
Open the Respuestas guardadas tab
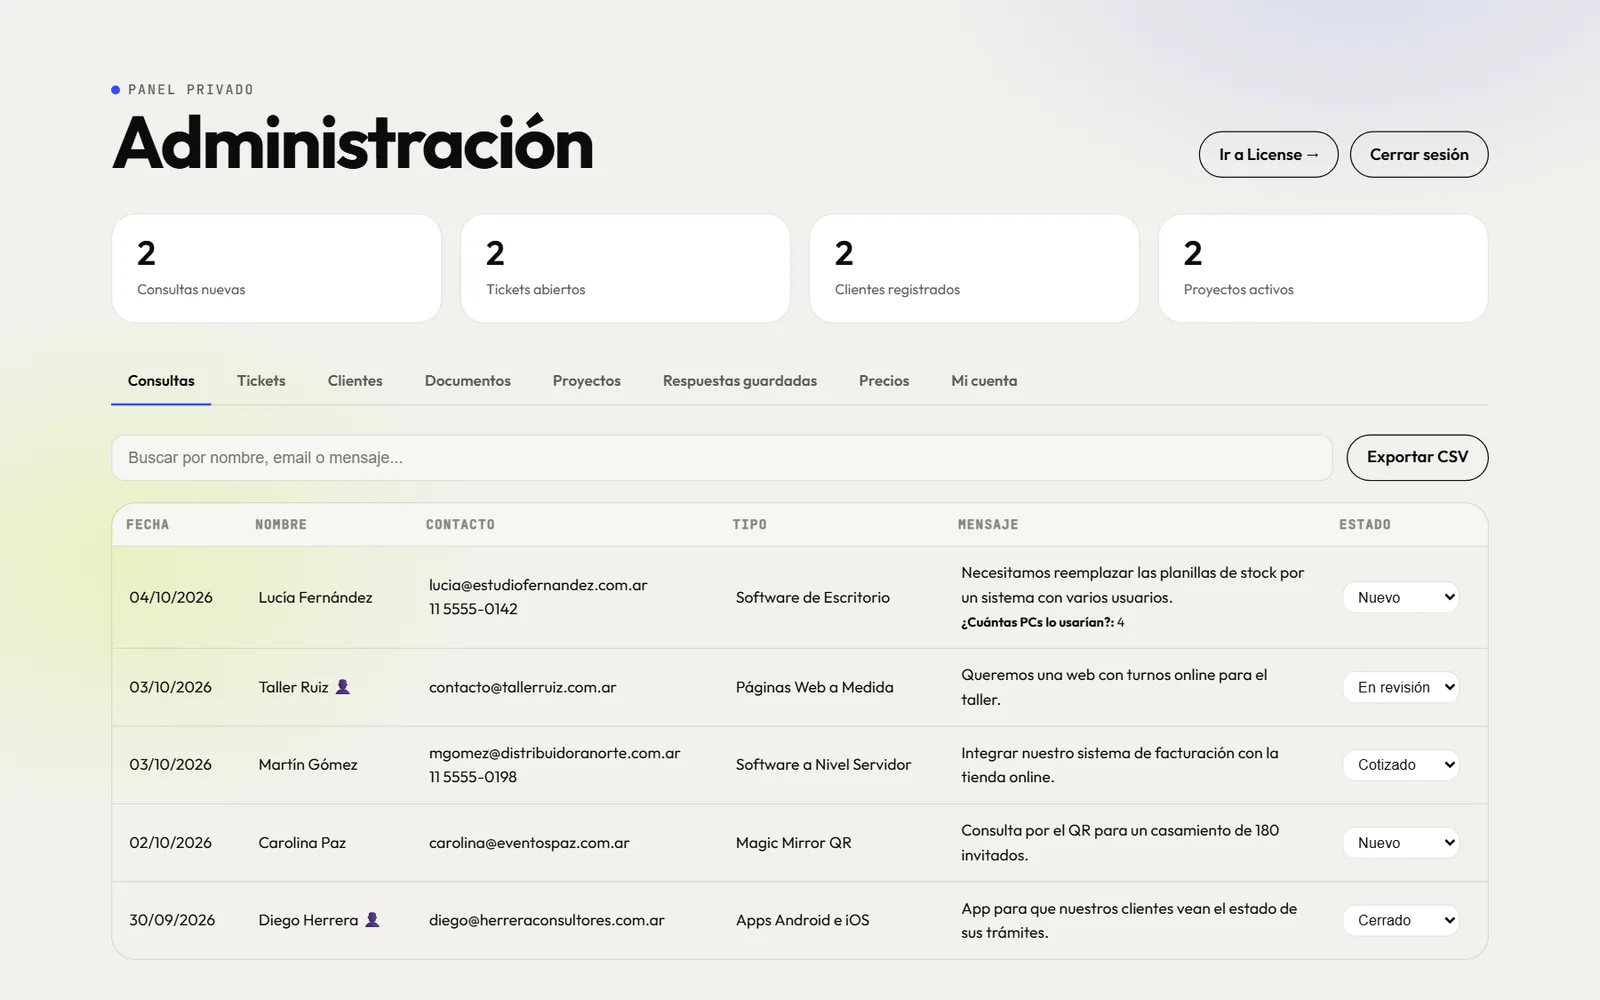pos(740,381)
